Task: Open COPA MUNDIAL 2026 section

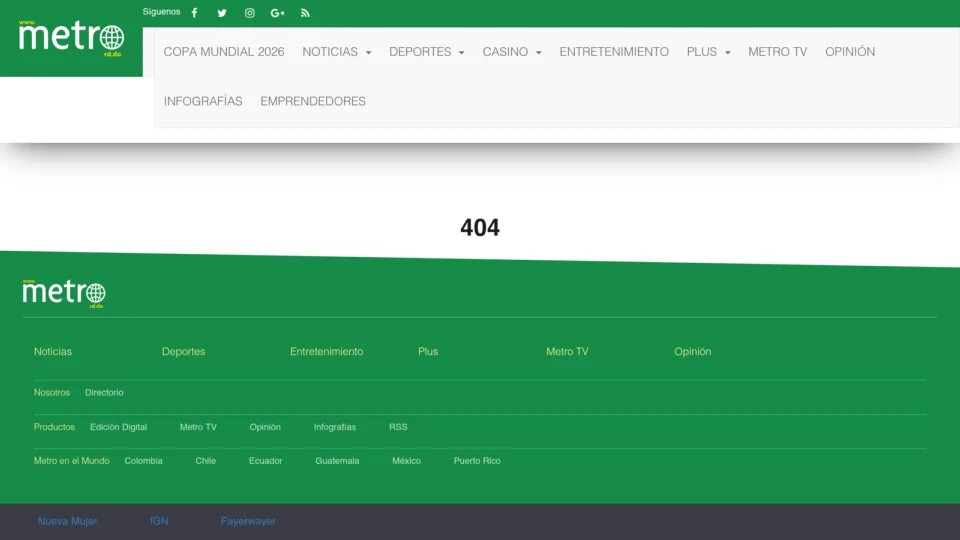Action: click(224, 52)
